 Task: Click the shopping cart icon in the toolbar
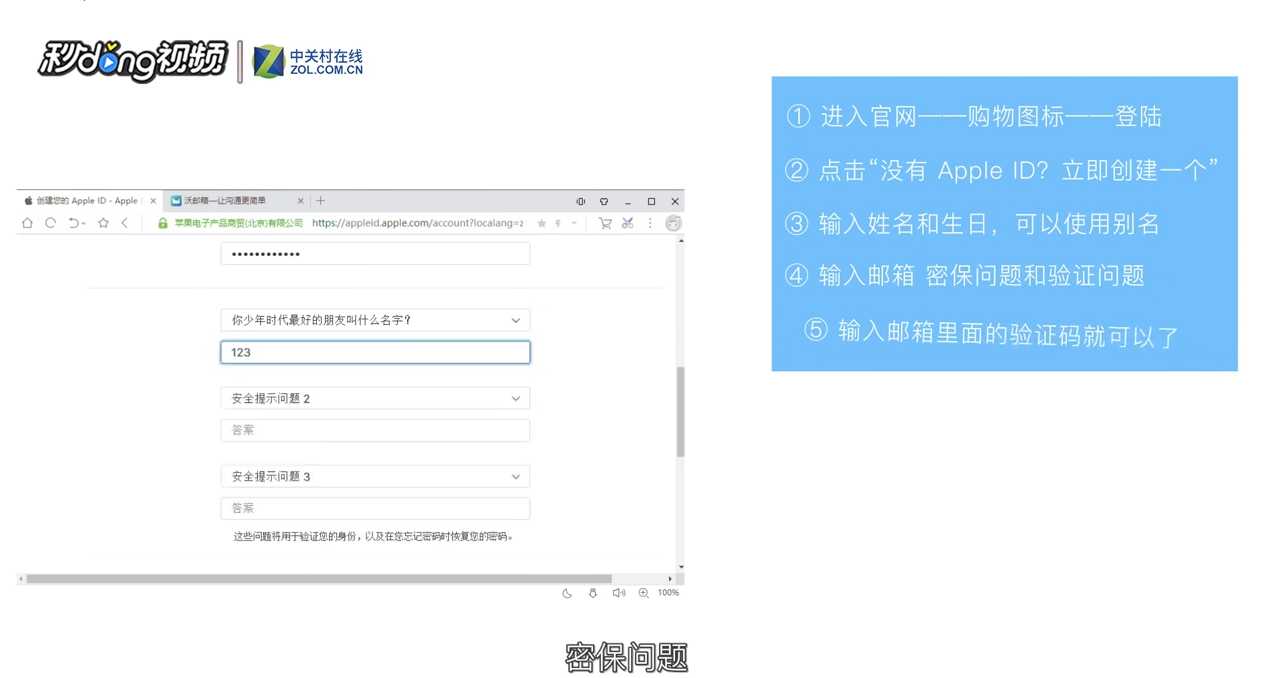606,223
